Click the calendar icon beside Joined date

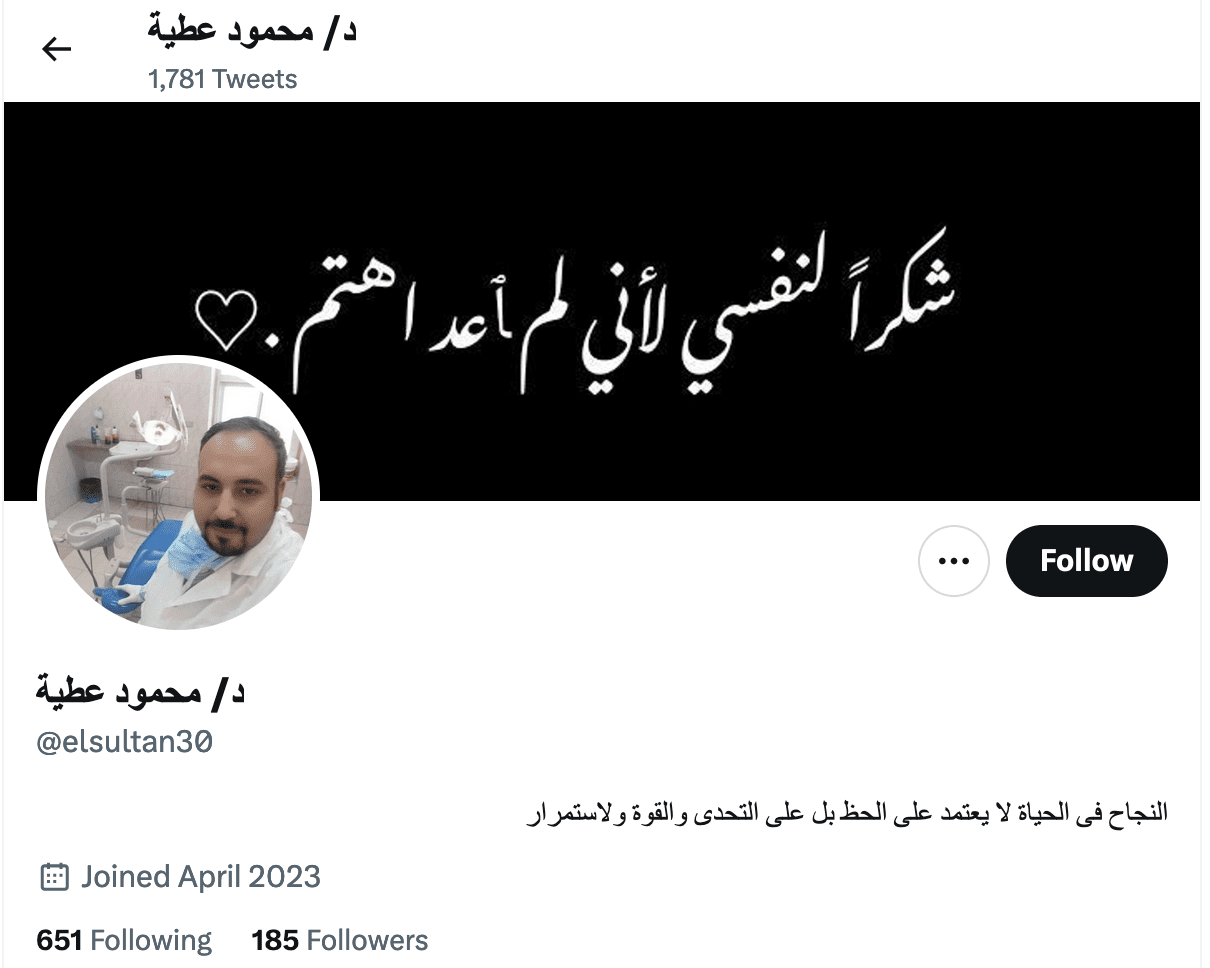coord(53,877)
